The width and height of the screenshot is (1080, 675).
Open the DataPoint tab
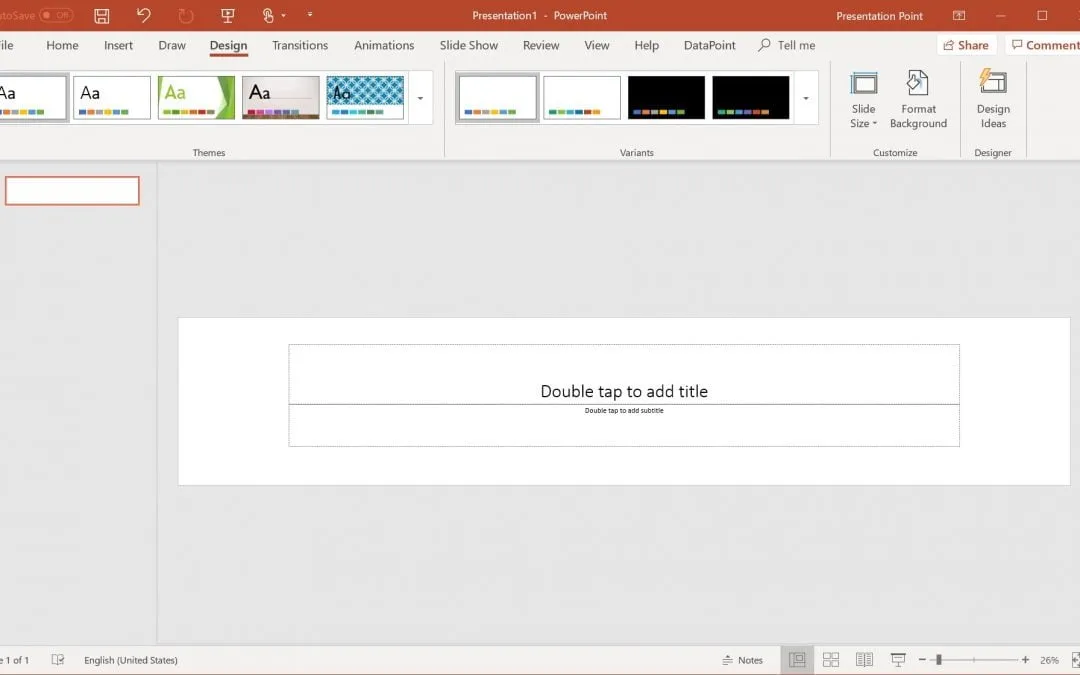(709, 45)
